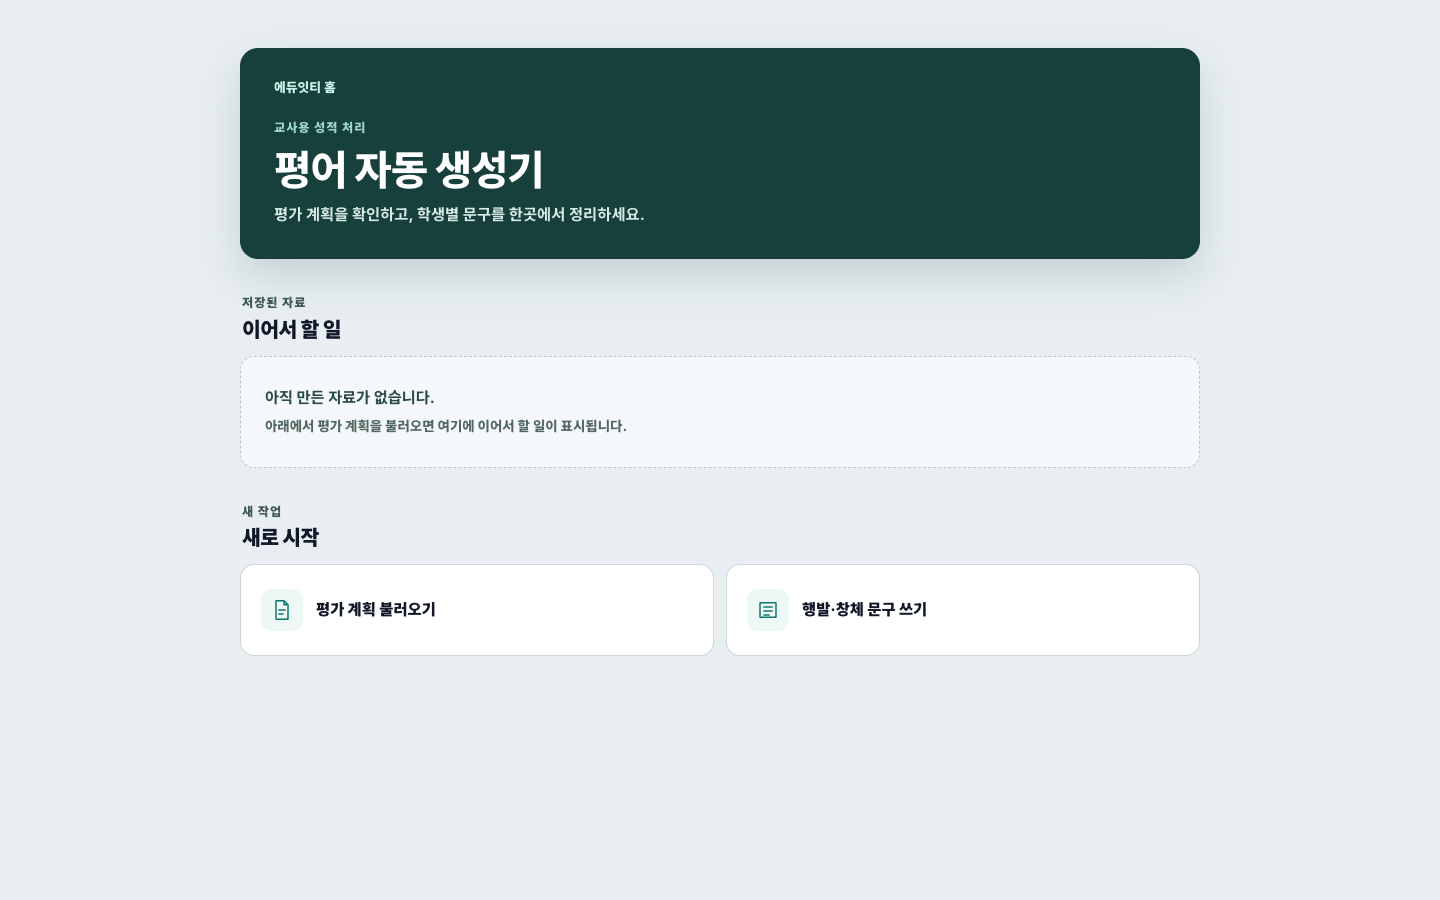Viewport: 1440px width, 900px height.
Task: Click the 새로 시작 heading
Action: click(280, 537)
